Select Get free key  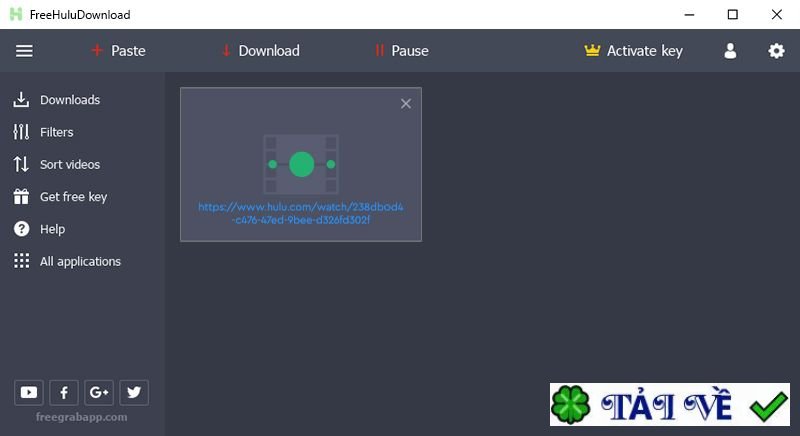(x=60, y=197)
